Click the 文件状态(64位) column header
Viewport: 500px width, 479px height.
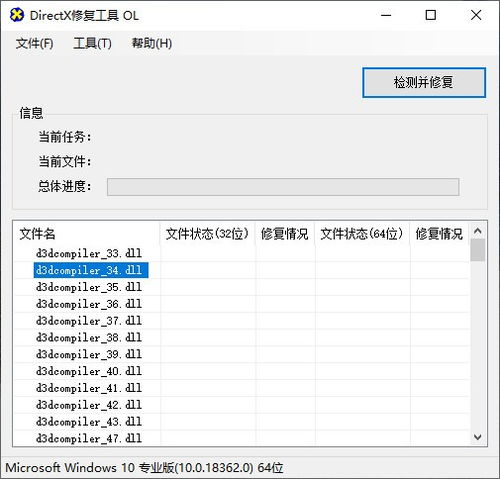click(x=362, y=234)
